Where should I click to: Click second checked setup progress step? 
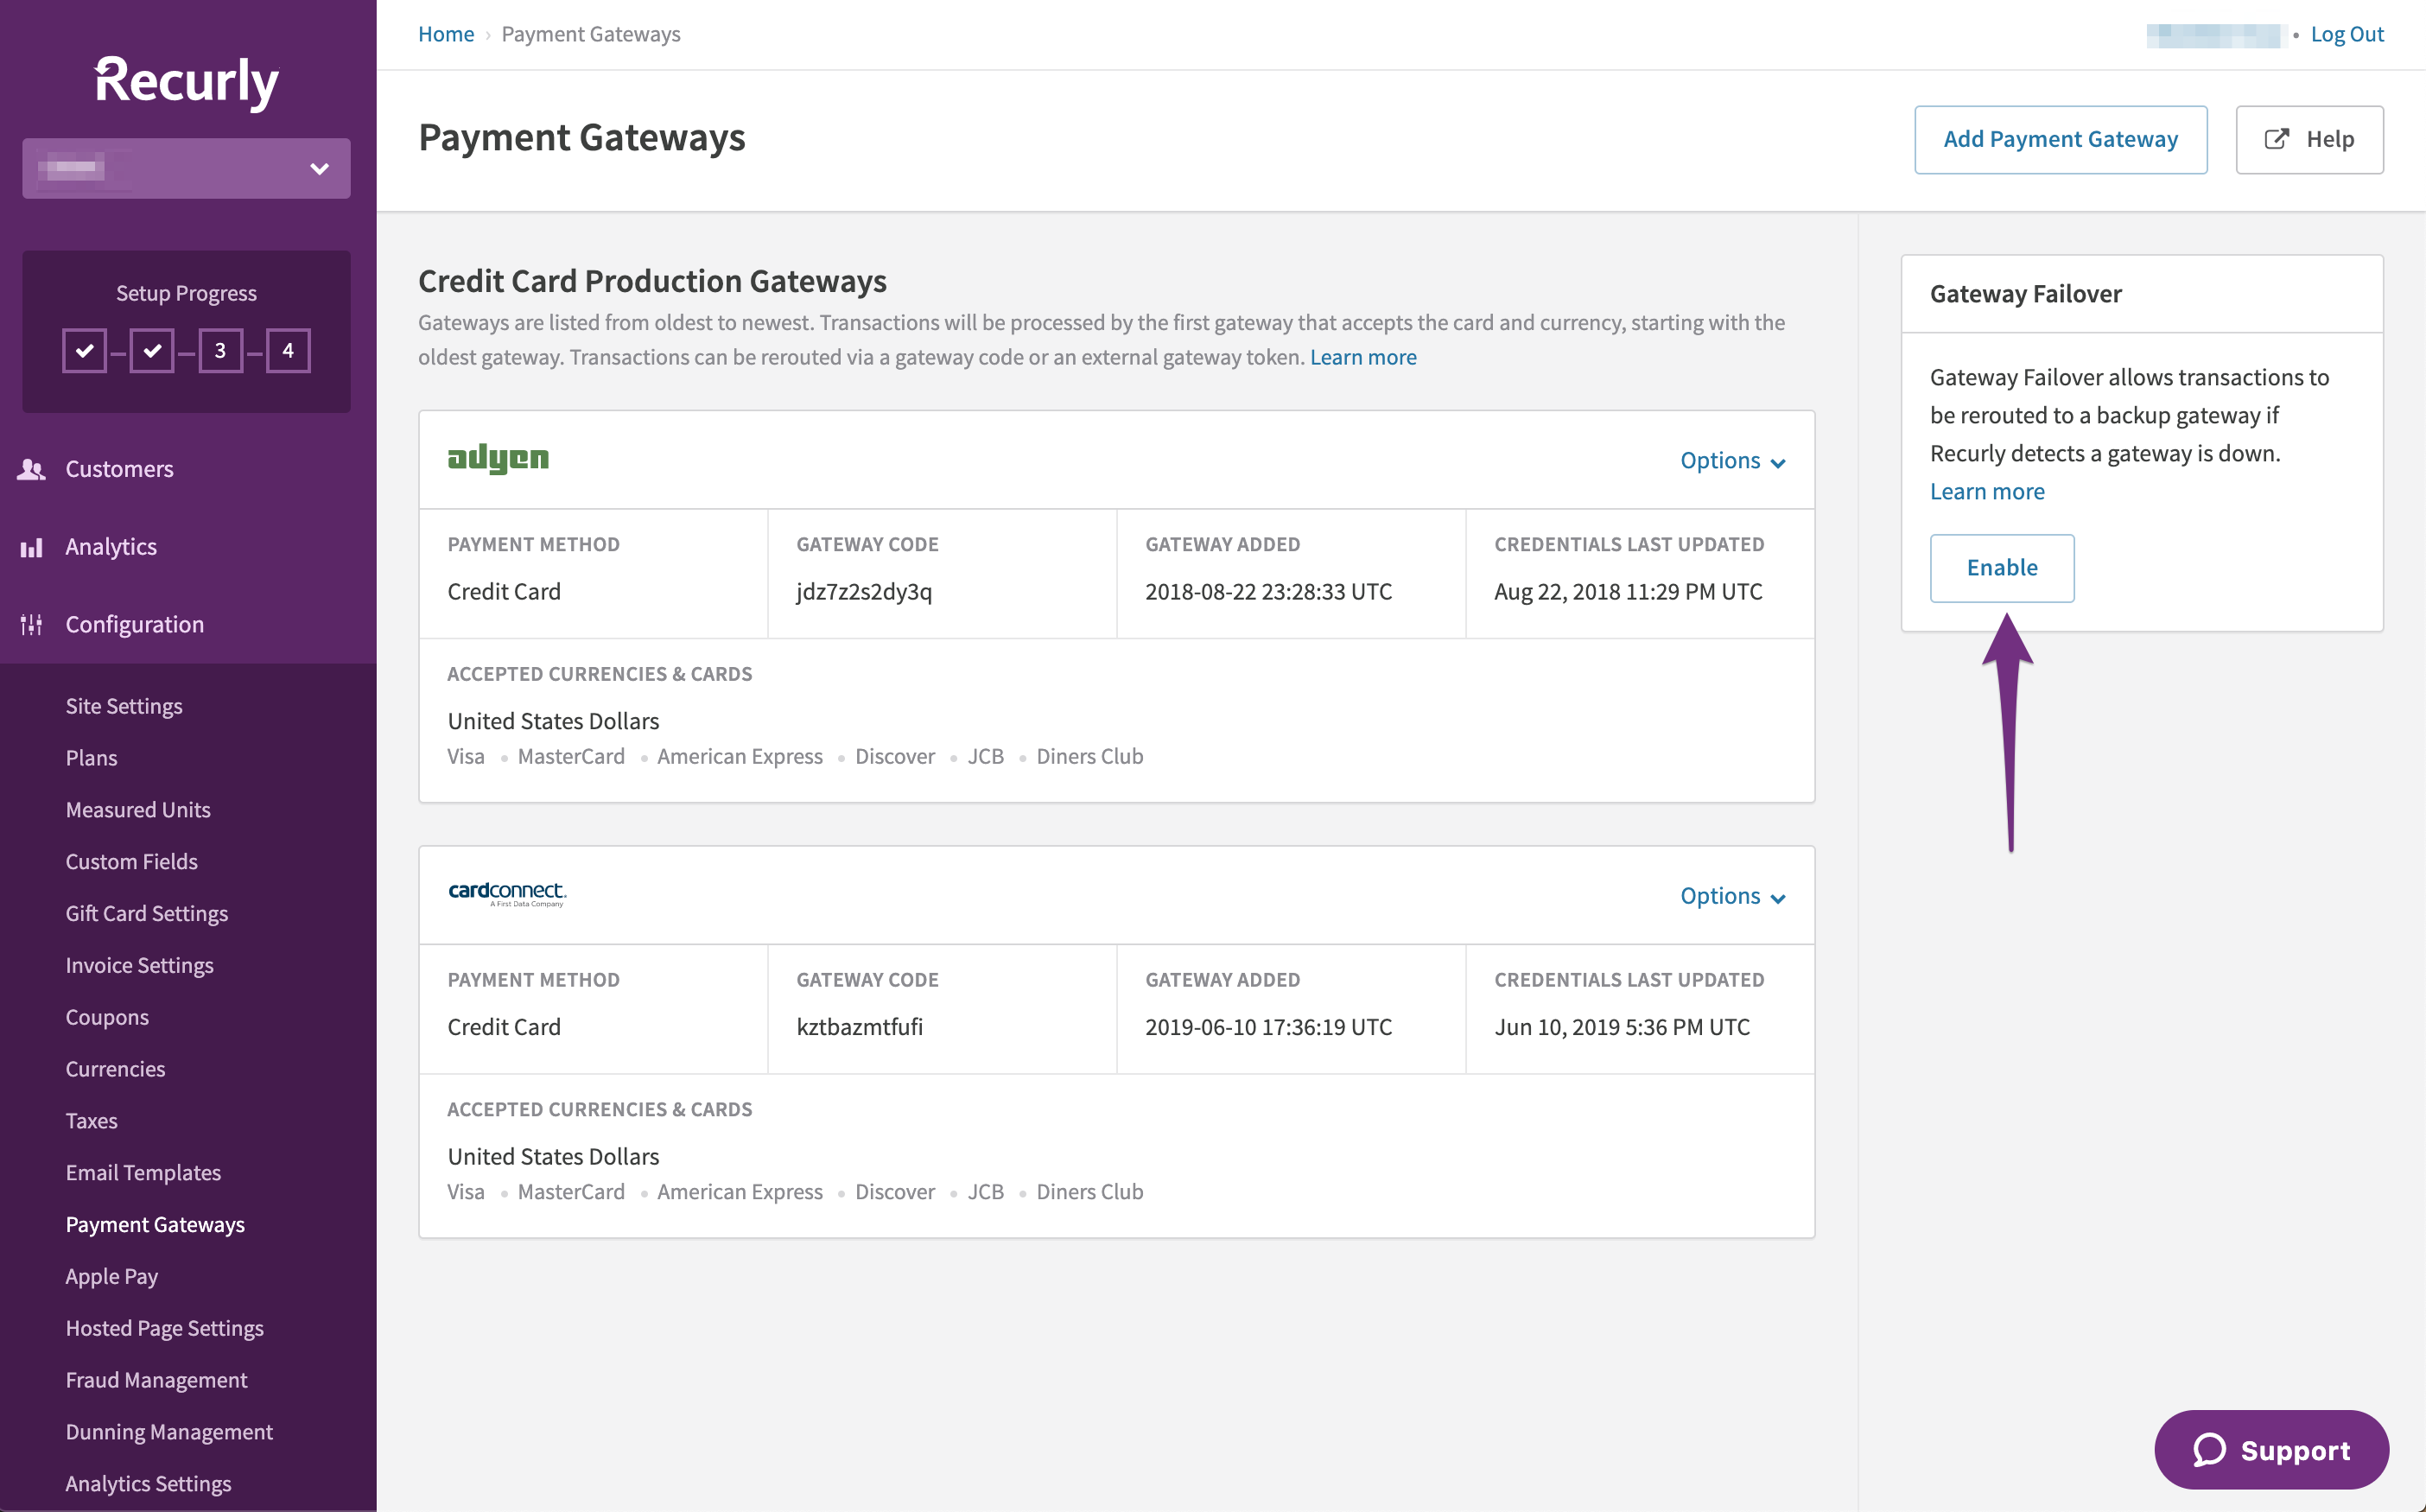tap(152, 351)
